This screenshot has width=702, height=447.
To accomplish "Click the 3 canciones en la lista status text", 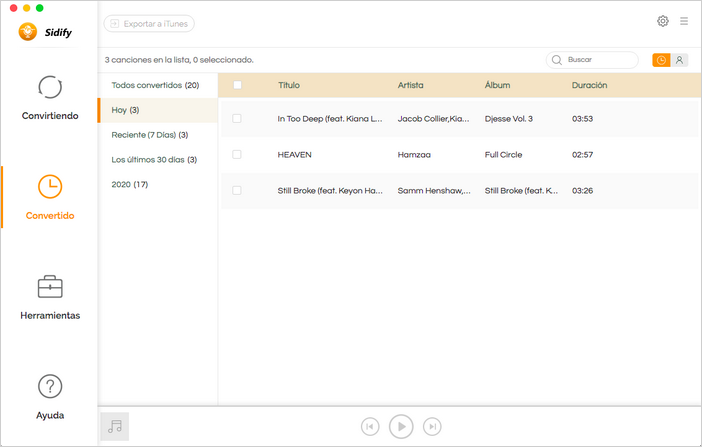I will 179,60.
